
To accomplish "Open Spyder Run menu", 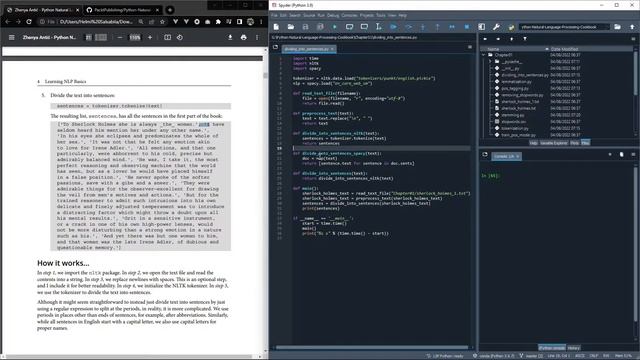I will coord(321,16).
